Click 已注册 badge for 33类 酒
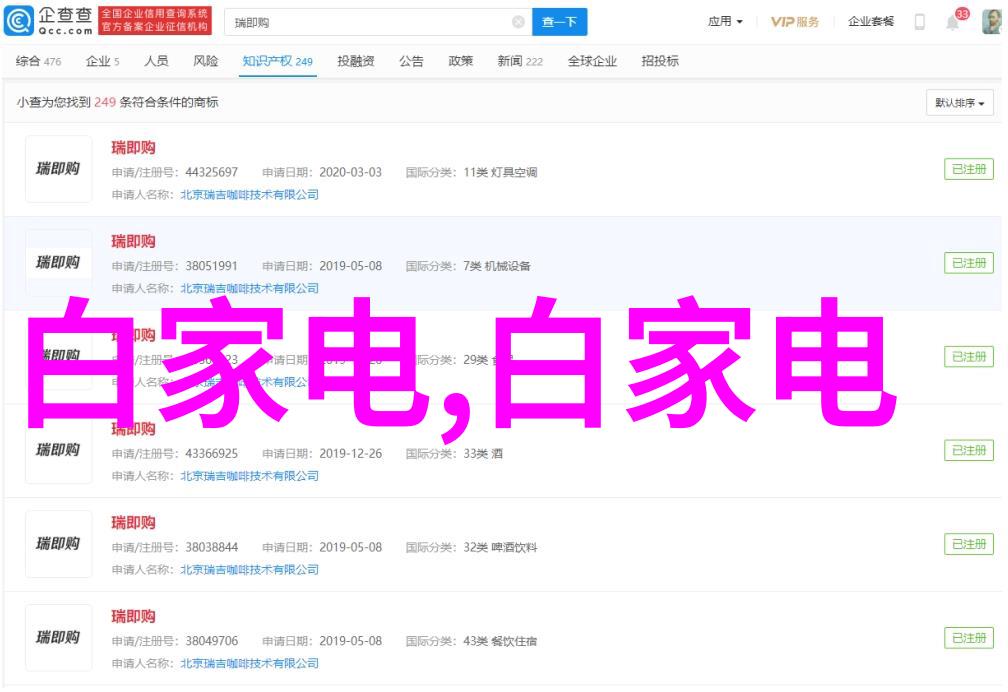This screenshot has width=1008, height=692. pos(969,450)
